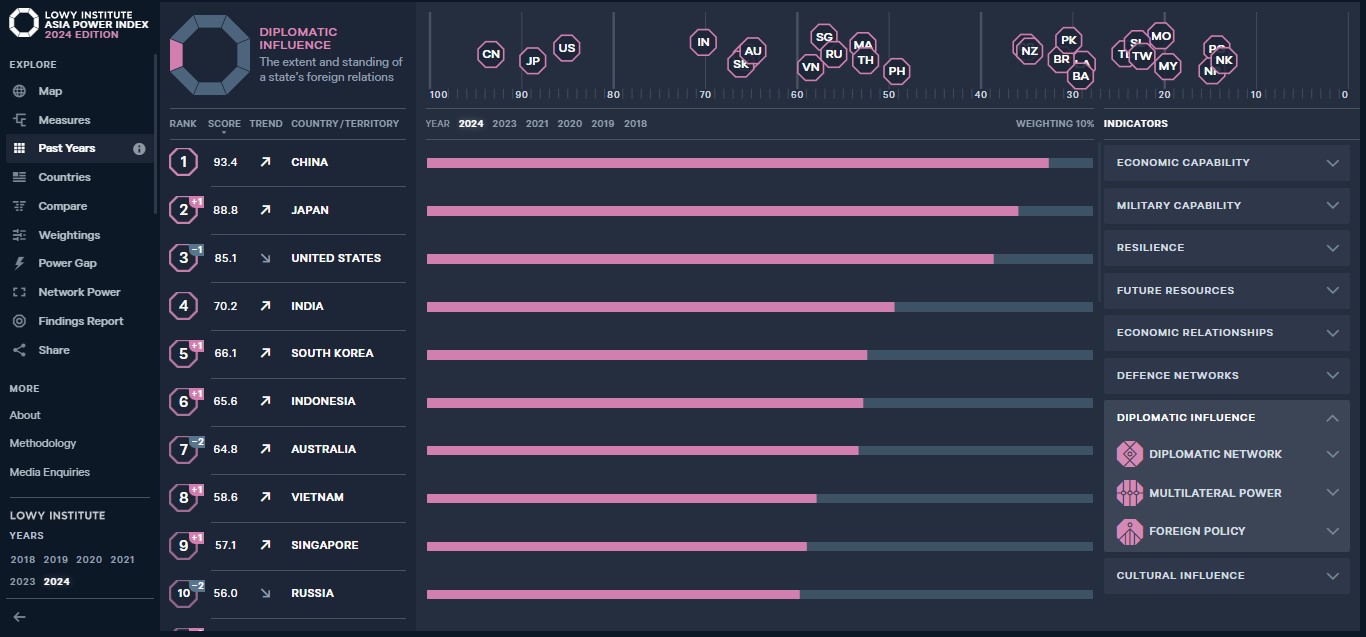
Task: Collapse the Diplomatic Influence indicator
Action: (1226, 418)
